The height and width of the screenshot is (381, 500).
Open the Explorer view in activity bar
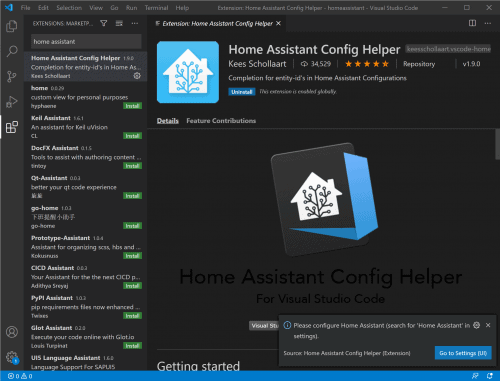tap(12, 26)
